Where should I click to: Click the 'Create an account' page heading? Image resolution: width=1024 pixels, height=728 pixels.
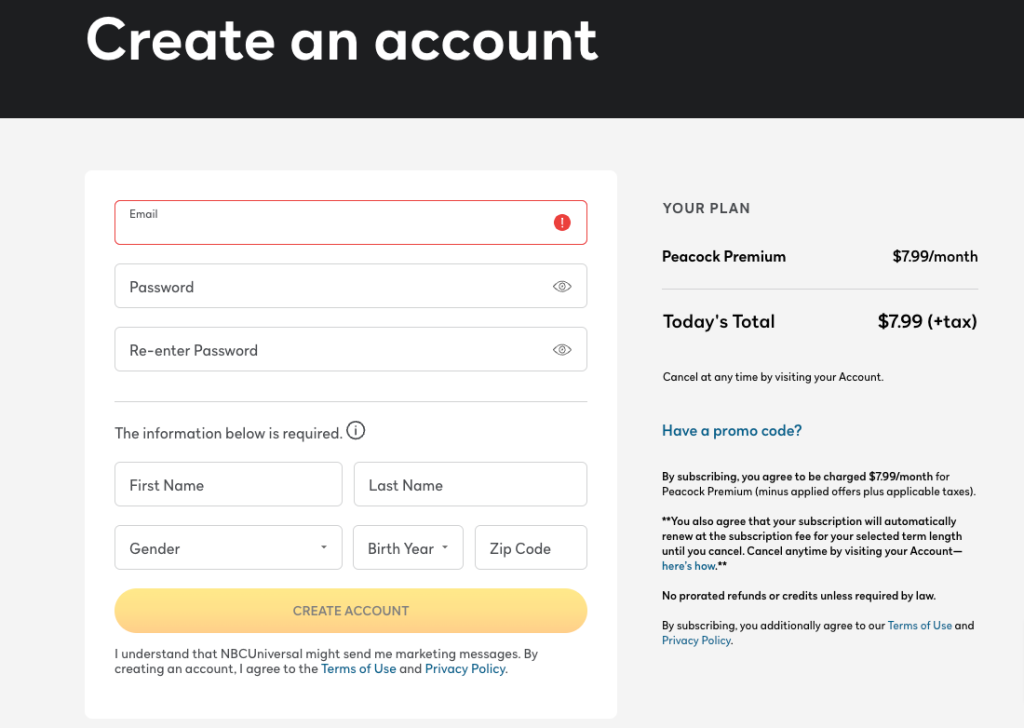342,40
